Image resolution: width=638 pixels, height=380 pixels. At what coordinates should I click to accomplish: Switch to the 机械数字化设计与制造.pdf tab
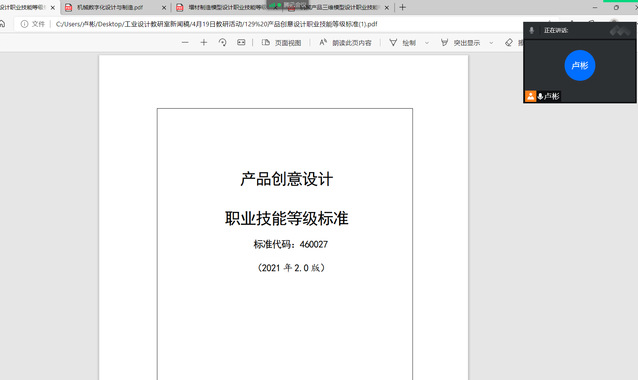click(x=111, y=7)
